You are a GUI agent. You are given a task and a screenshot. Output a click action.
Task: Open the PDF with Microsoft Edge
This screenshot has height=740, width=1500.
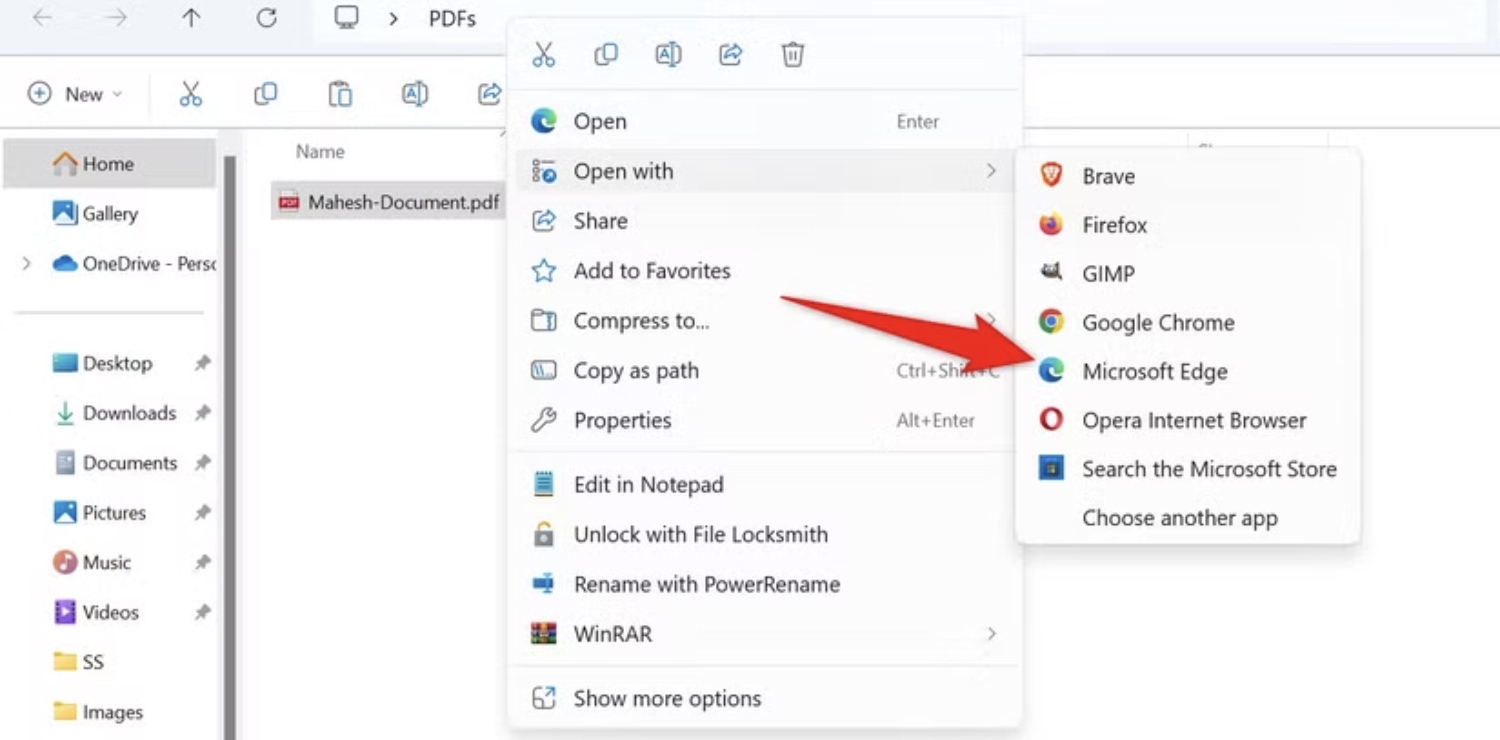pyautogui.click(x=1187, y=372)
